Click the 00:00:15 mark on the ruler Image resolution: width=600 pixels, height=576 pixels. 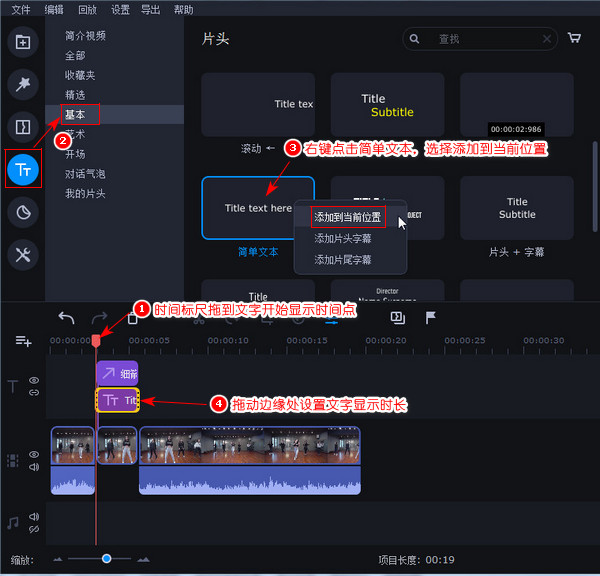[x=307, y=340]
